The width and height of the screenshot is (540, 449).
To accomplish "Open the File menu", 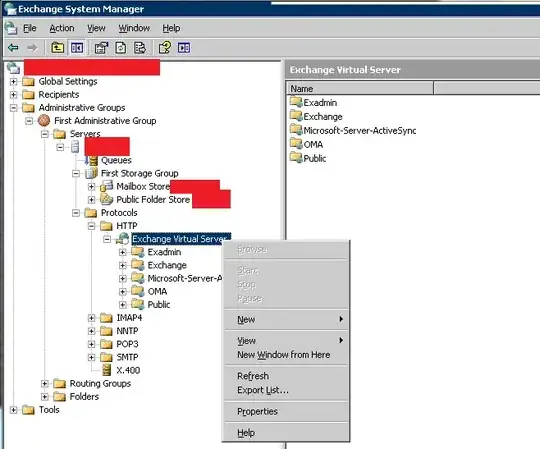I will point(30,28).
